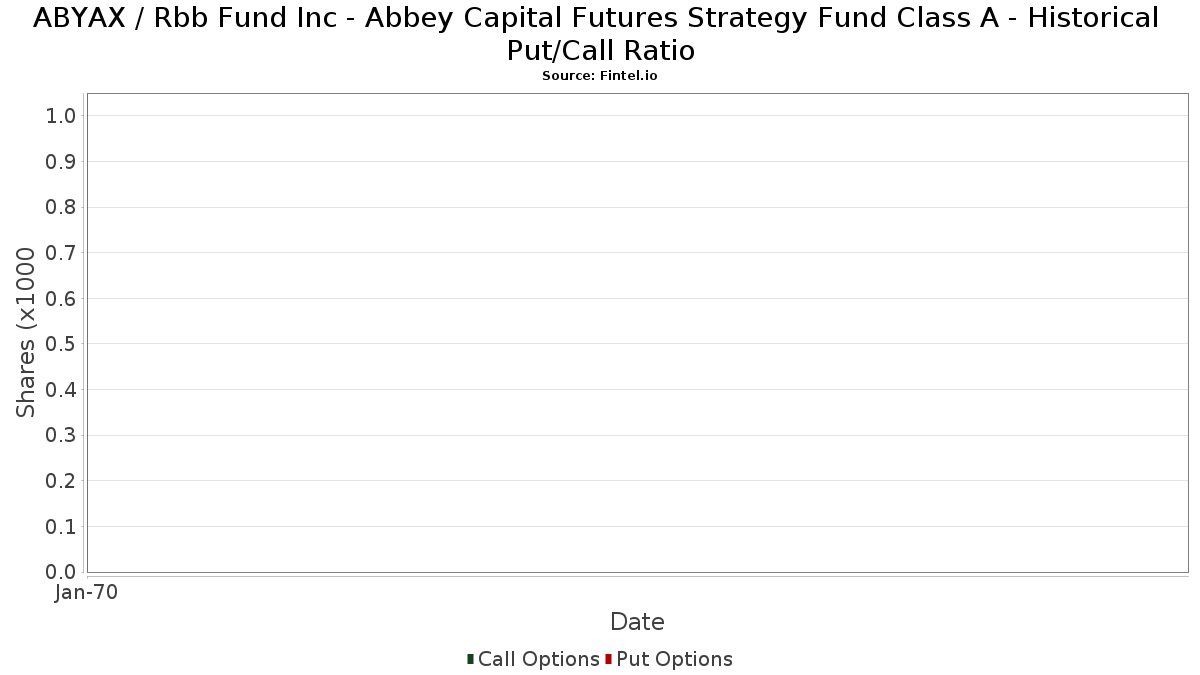Viewport: 1200px width, 675px height.
Task: Choose the 0.3 y-axis tick label
Action: tap(61, 435)
